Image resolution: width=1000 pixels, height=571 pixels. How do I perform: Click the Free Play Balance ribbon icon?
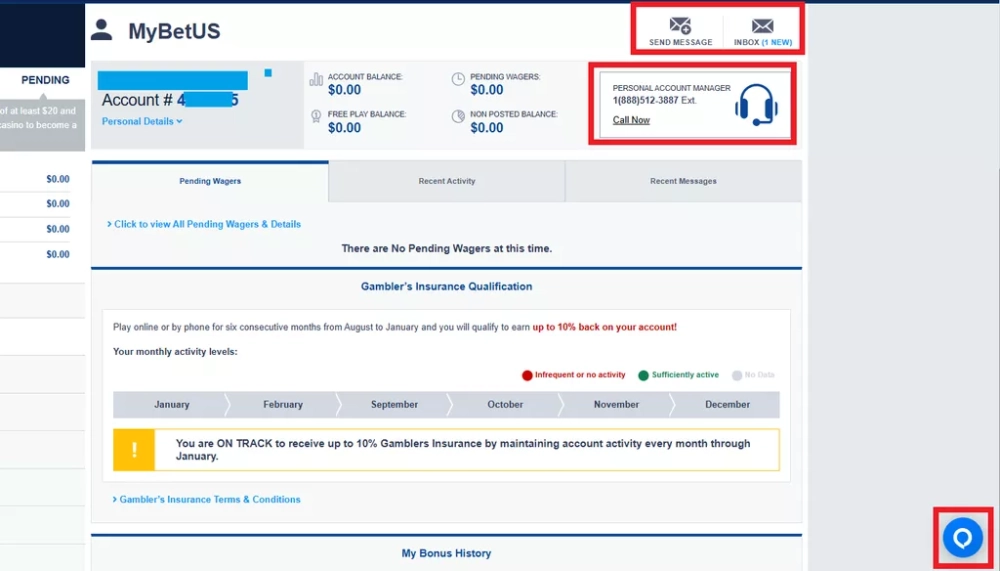pos(316,116)
